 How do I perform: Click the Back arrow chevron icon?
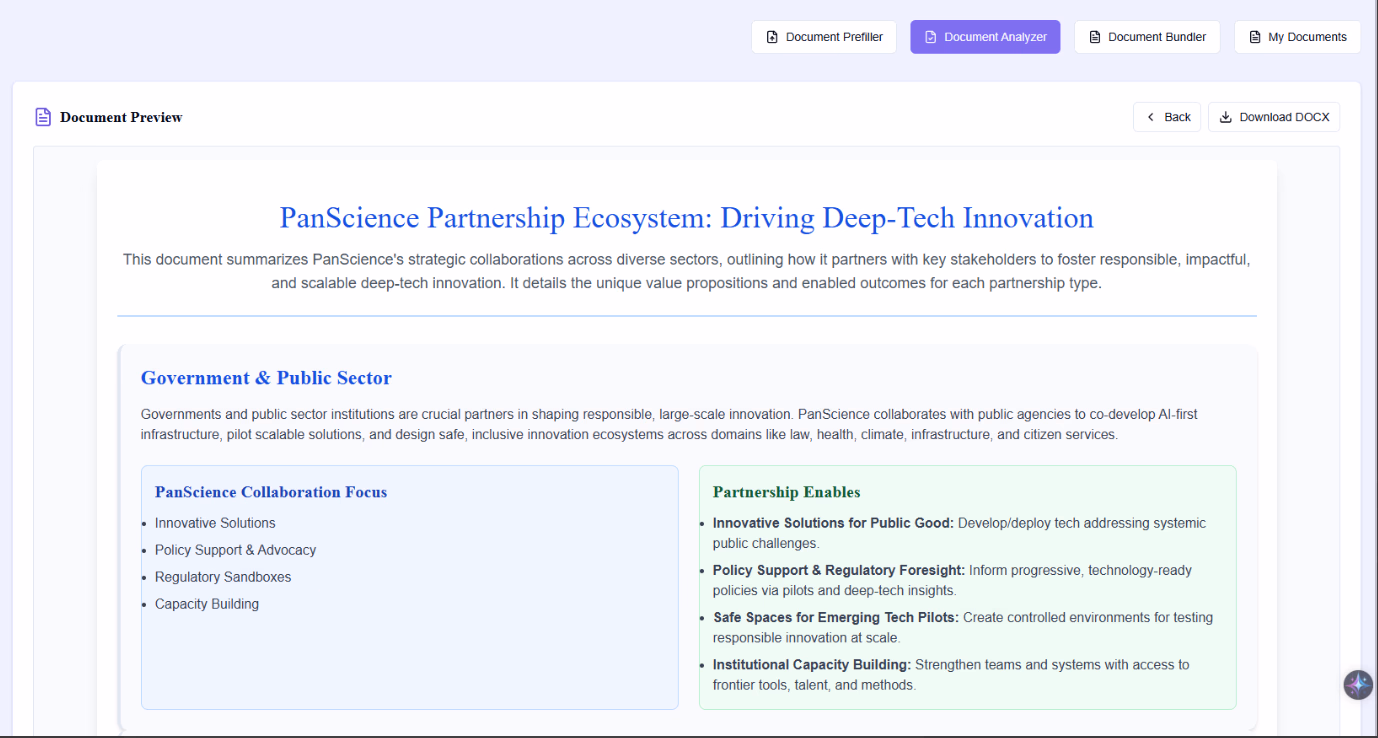(1151, 117)
